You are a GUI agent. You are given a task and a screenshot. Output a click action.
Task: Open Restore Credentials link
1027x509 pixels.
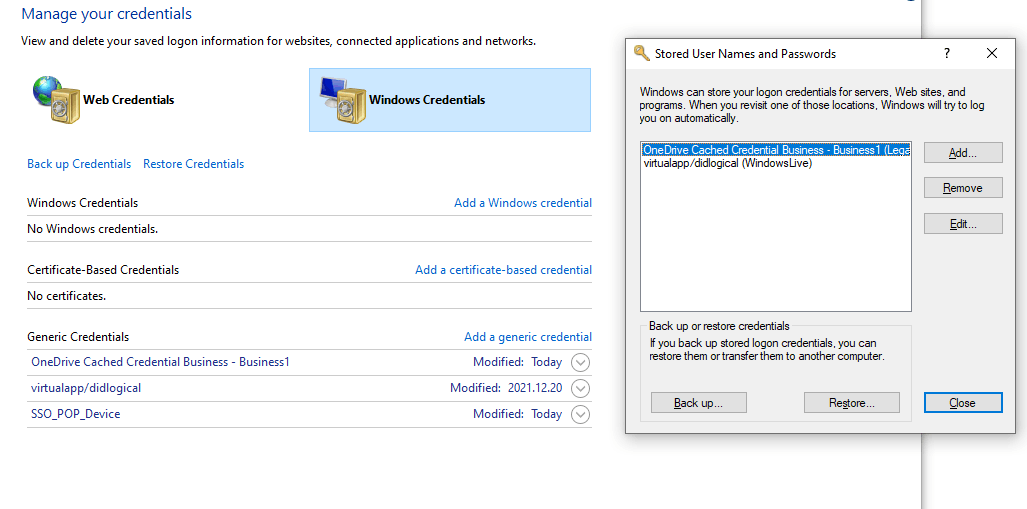(193, 164)
